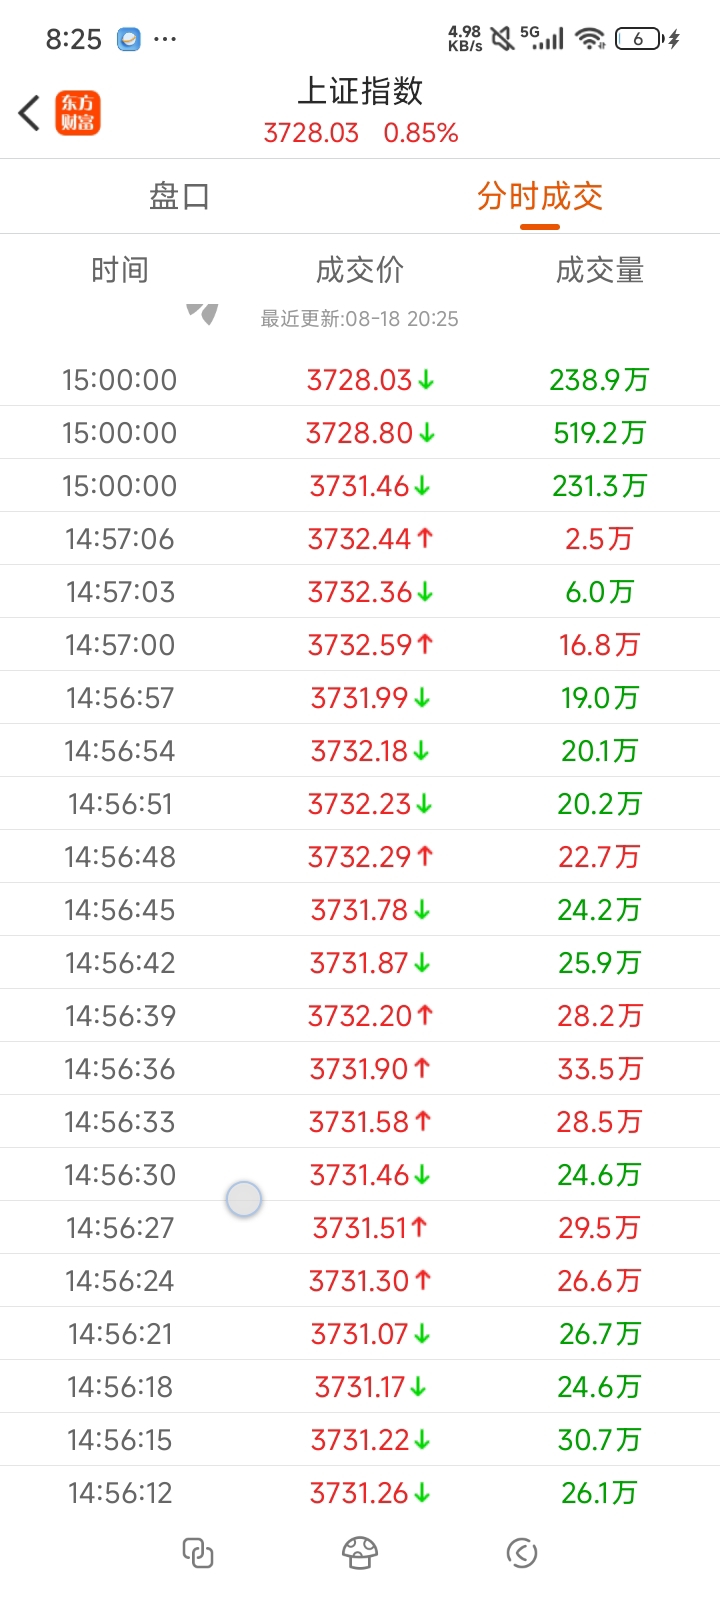Tap the mushroom icon in bottom bar
The height and width of the screenshot is (1600, 720).
pos(360,1553)
